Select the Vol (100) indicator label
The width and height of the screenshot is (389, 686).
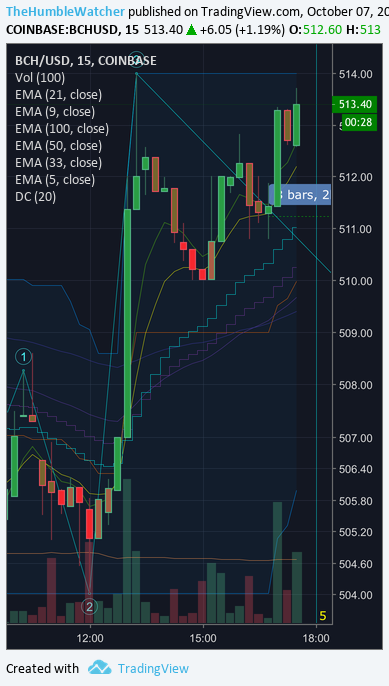[x=40, y=77]
